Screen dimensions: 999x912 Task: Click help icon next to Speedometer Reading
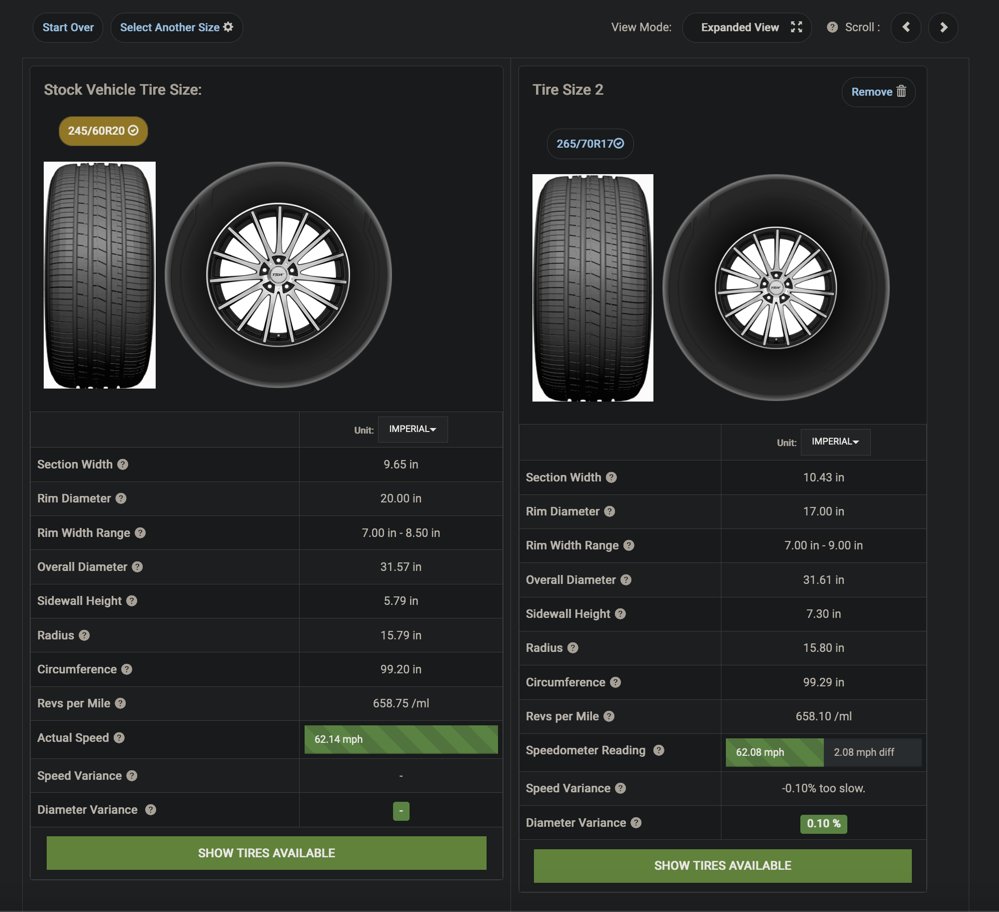659,751
